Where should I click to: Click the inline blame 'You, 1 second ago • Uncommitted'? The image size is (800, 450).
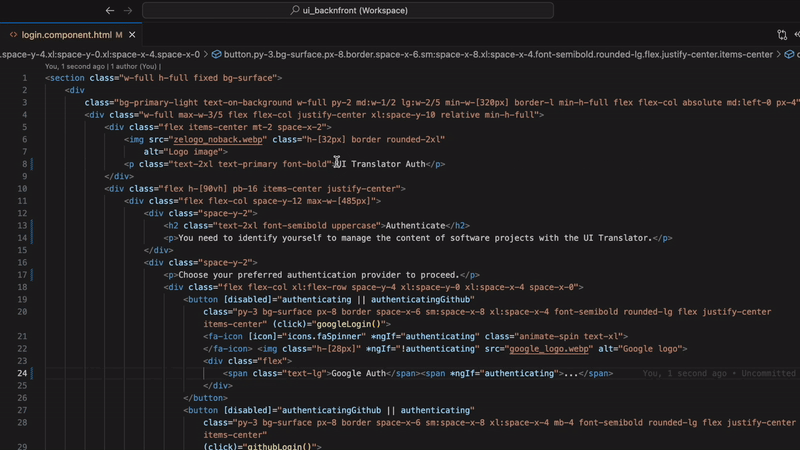point(719,373)
